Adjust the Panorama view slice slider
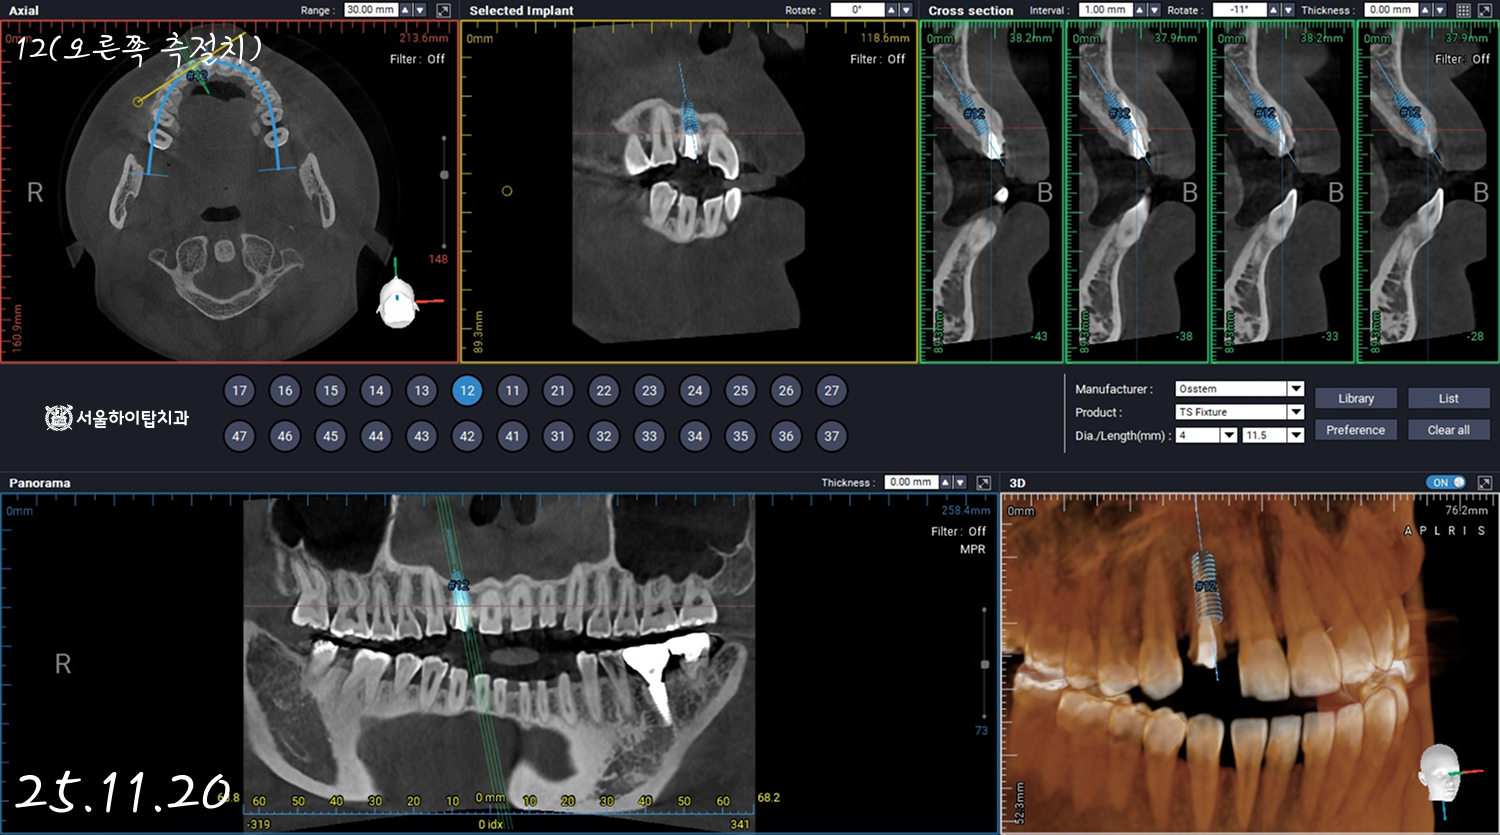Image resolution: width=1500 pixels, height=835 pixels. point(985,664)
